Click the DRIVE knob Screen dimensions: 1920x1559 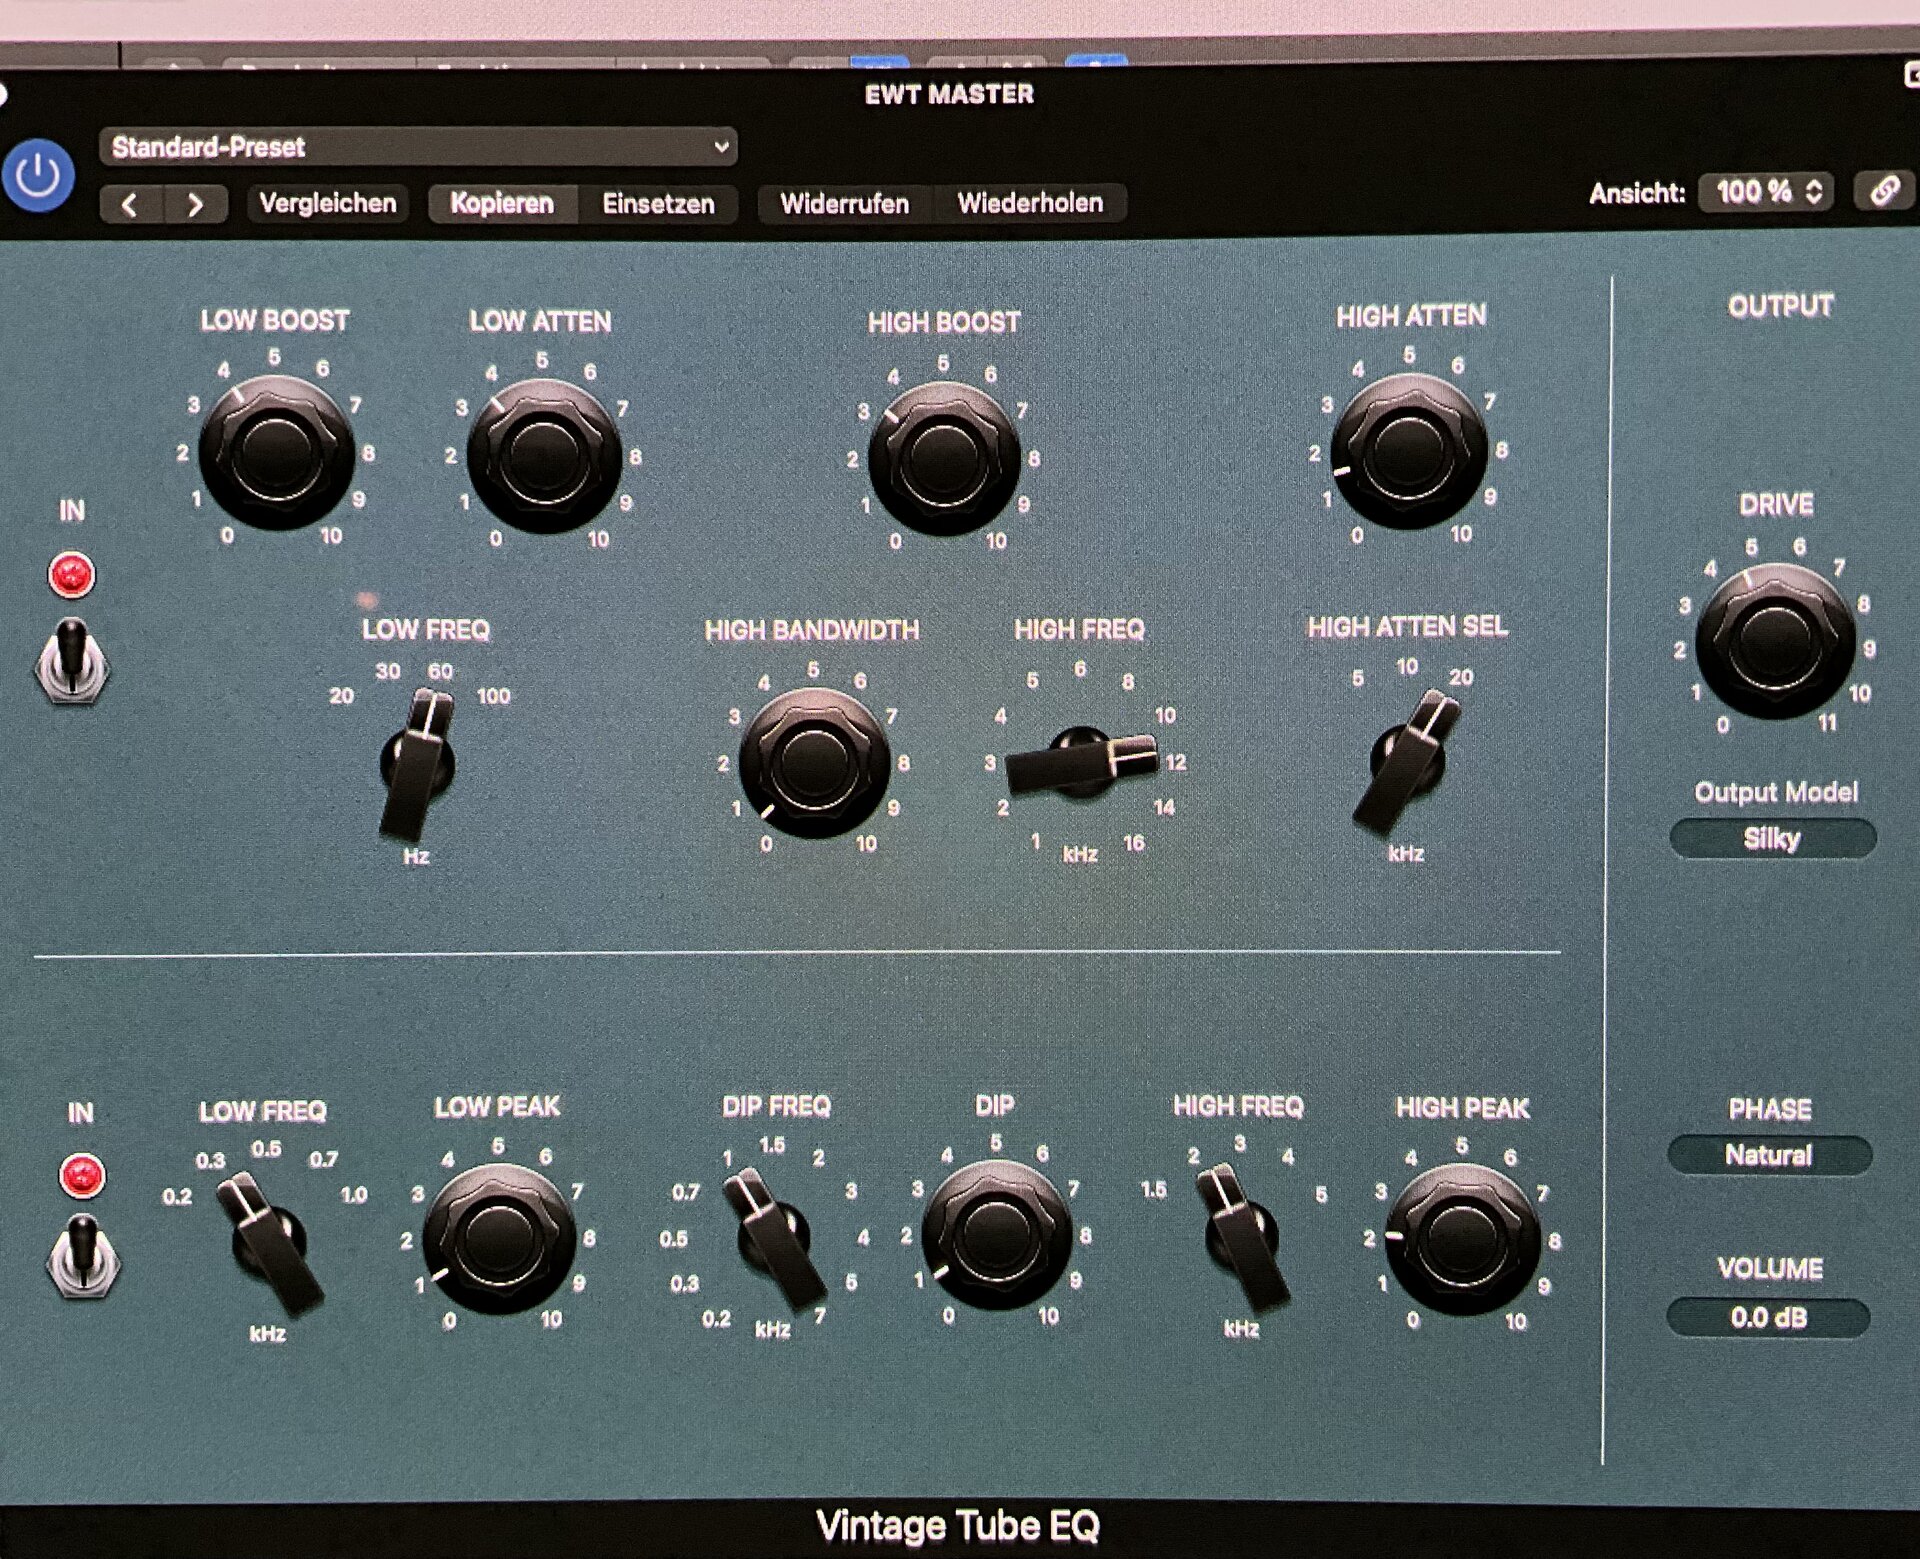click(1775, 641)
